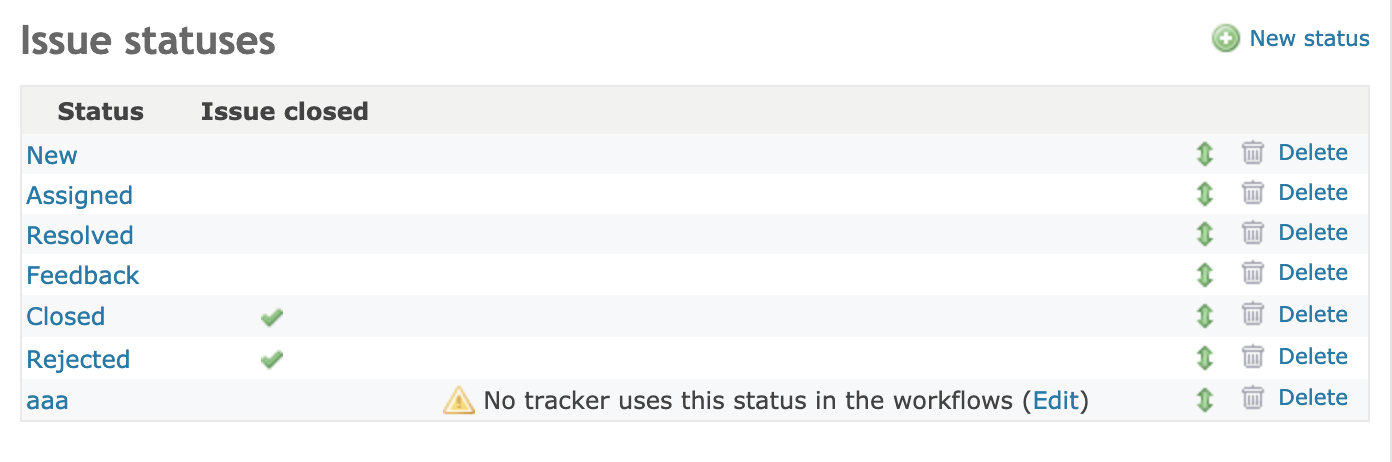The image size is (1392, 462).
Task: Click the Issue closed column header
Action: tap(284, 112)
